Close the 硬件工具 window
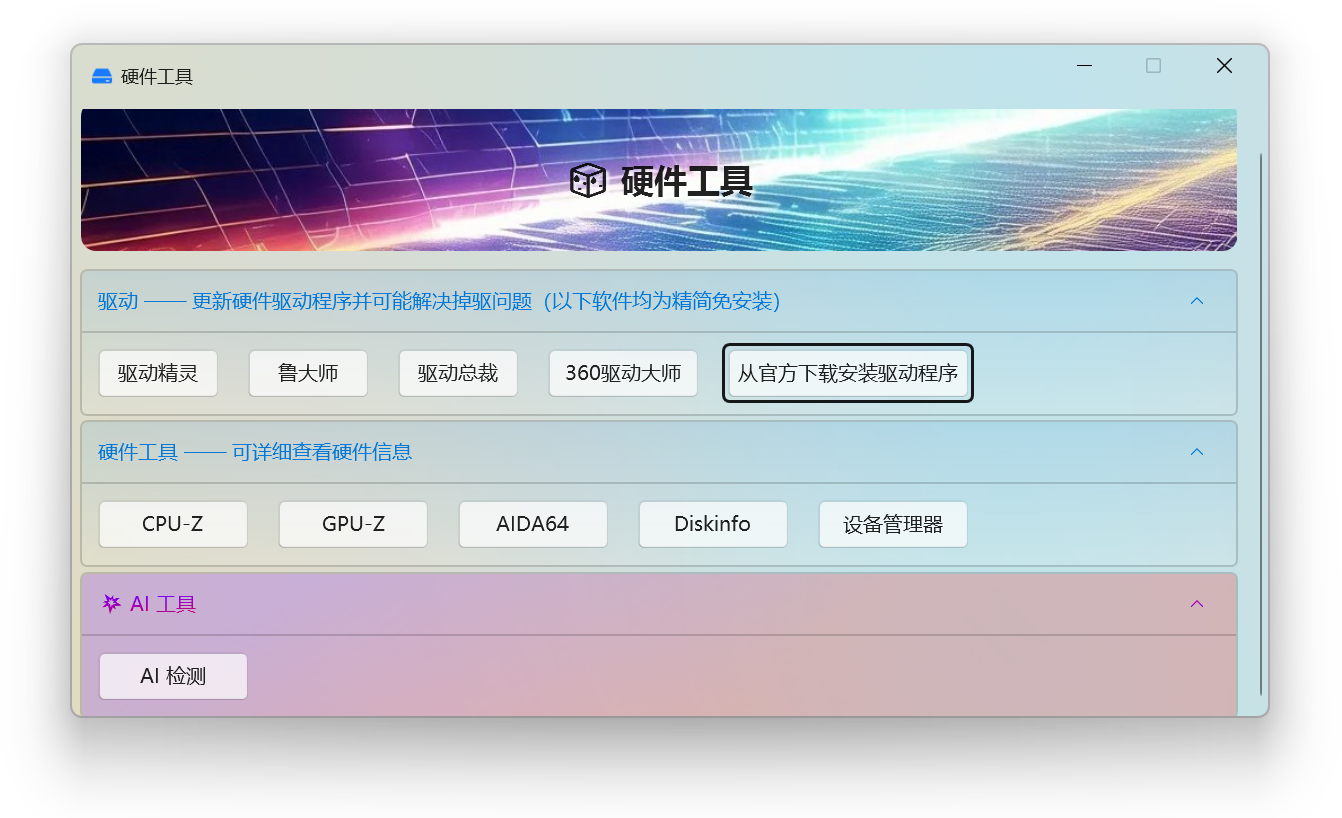This screenshot has height=818, width=1342. pyautogui.click(x=1224, y=66)
